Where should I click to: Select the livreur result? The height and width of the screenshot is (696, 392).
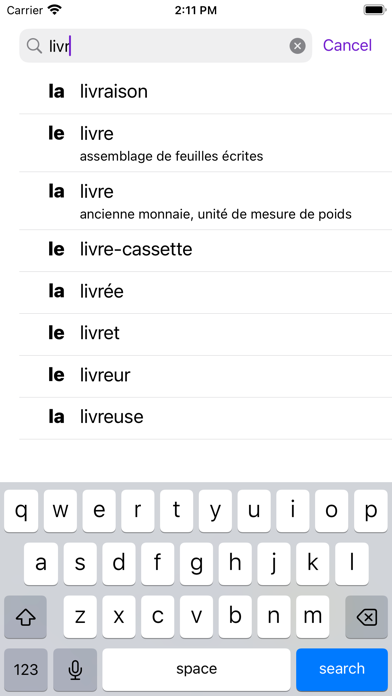(x=206, y=376)
